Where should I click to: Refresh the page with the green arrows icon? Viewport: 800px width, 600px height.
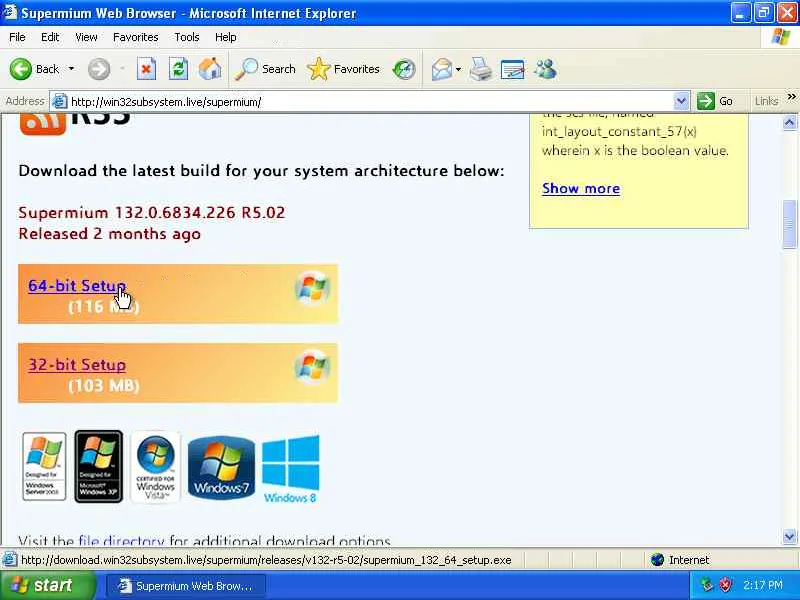pos(179,69)
